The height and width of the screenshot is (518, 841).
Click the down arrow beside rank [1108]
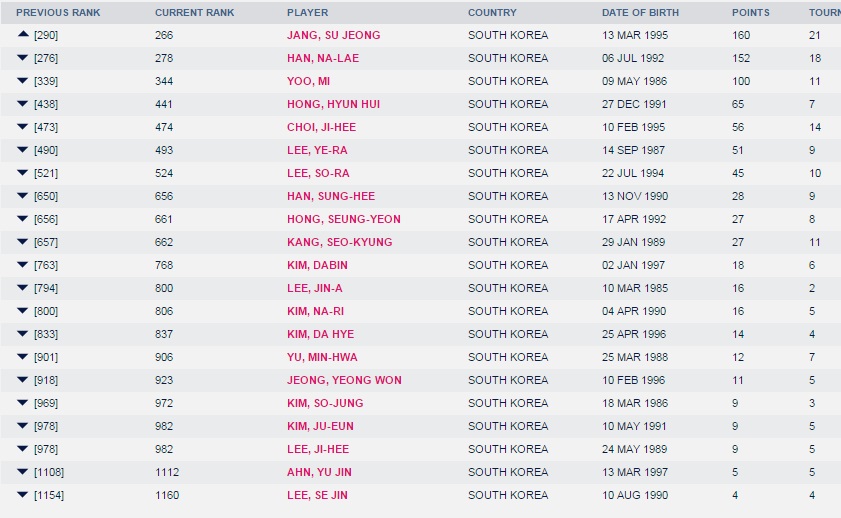(23, 472)
